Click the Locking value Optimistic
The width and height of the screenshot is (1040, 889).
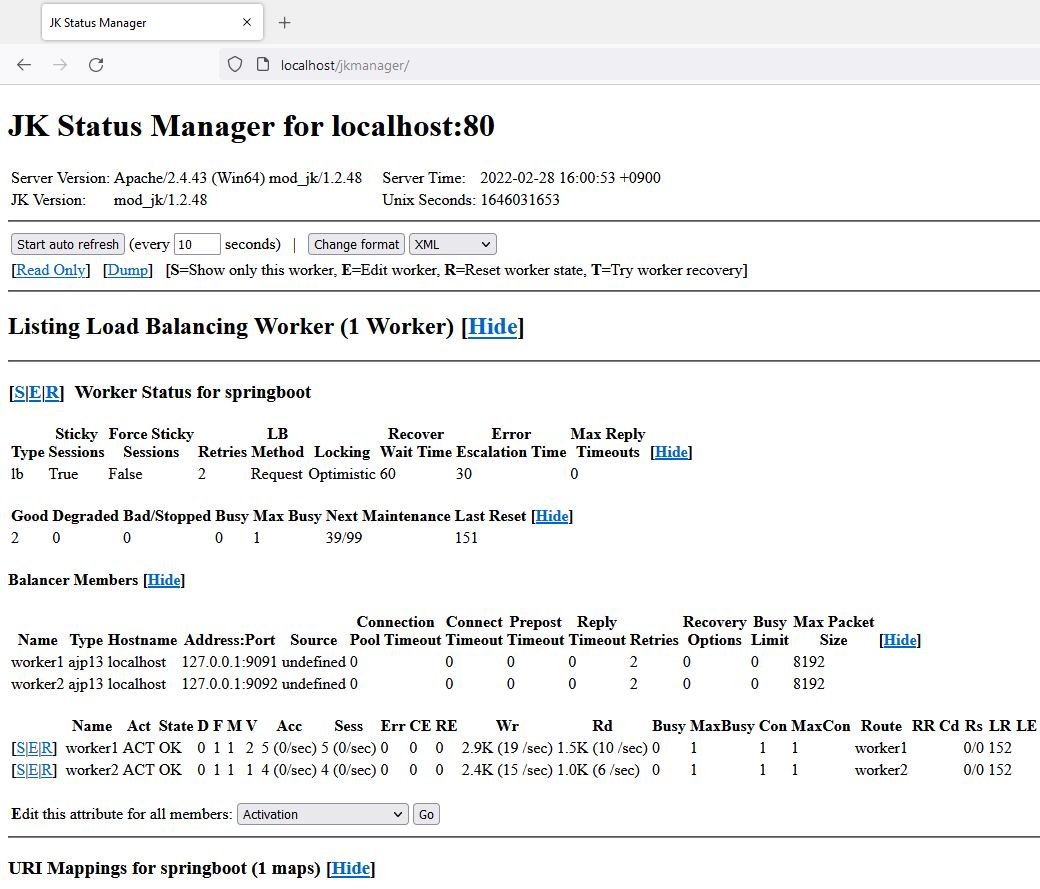(342, 474)
